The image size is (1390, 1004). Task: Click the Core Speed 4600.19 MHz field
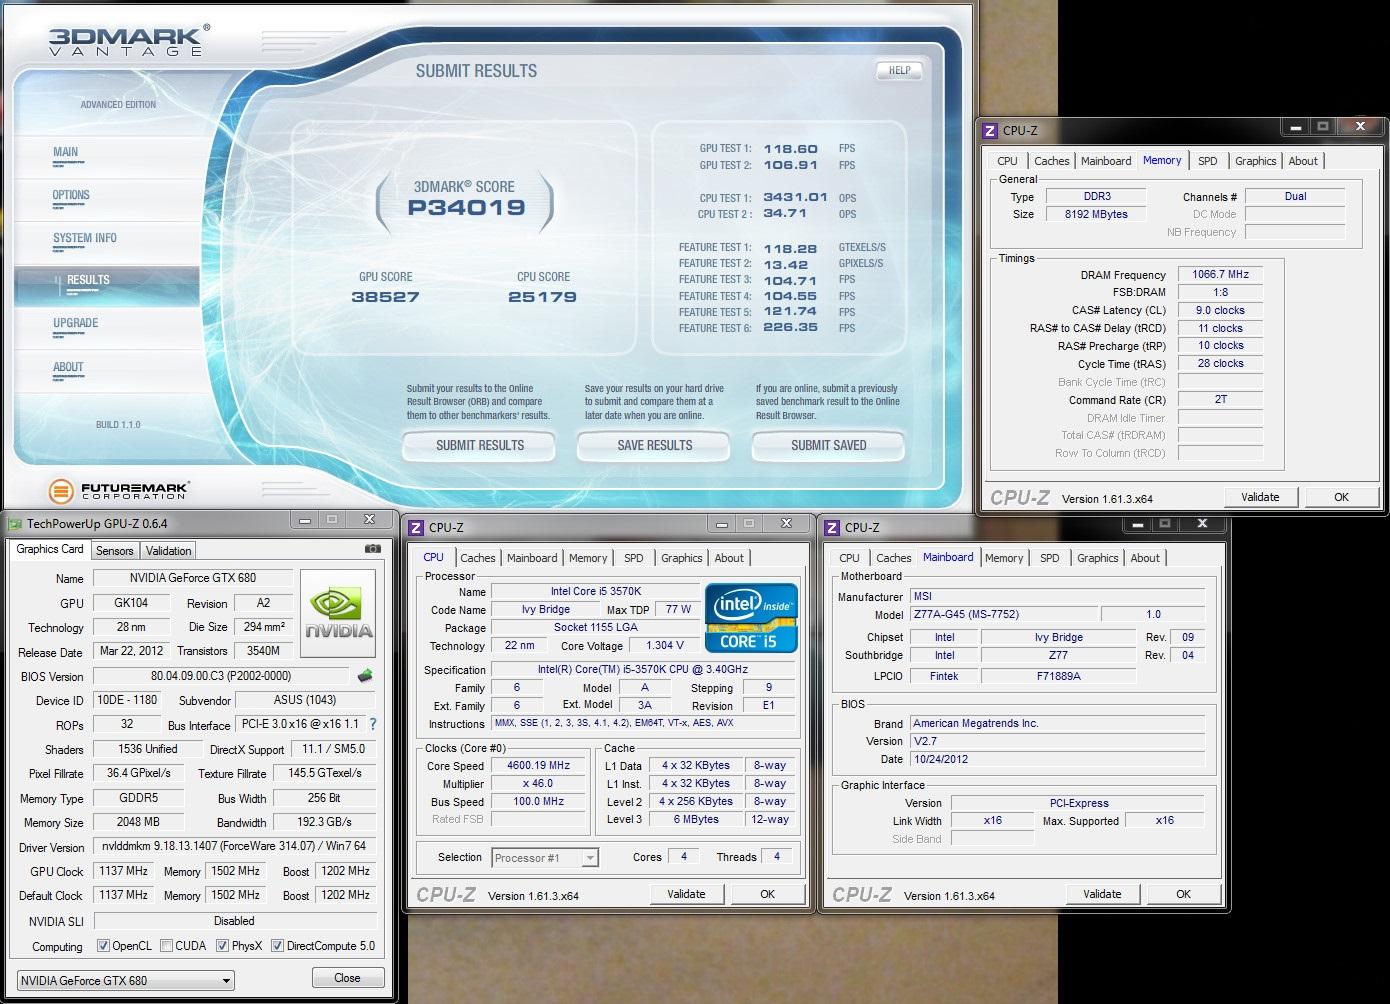(538, 765)
